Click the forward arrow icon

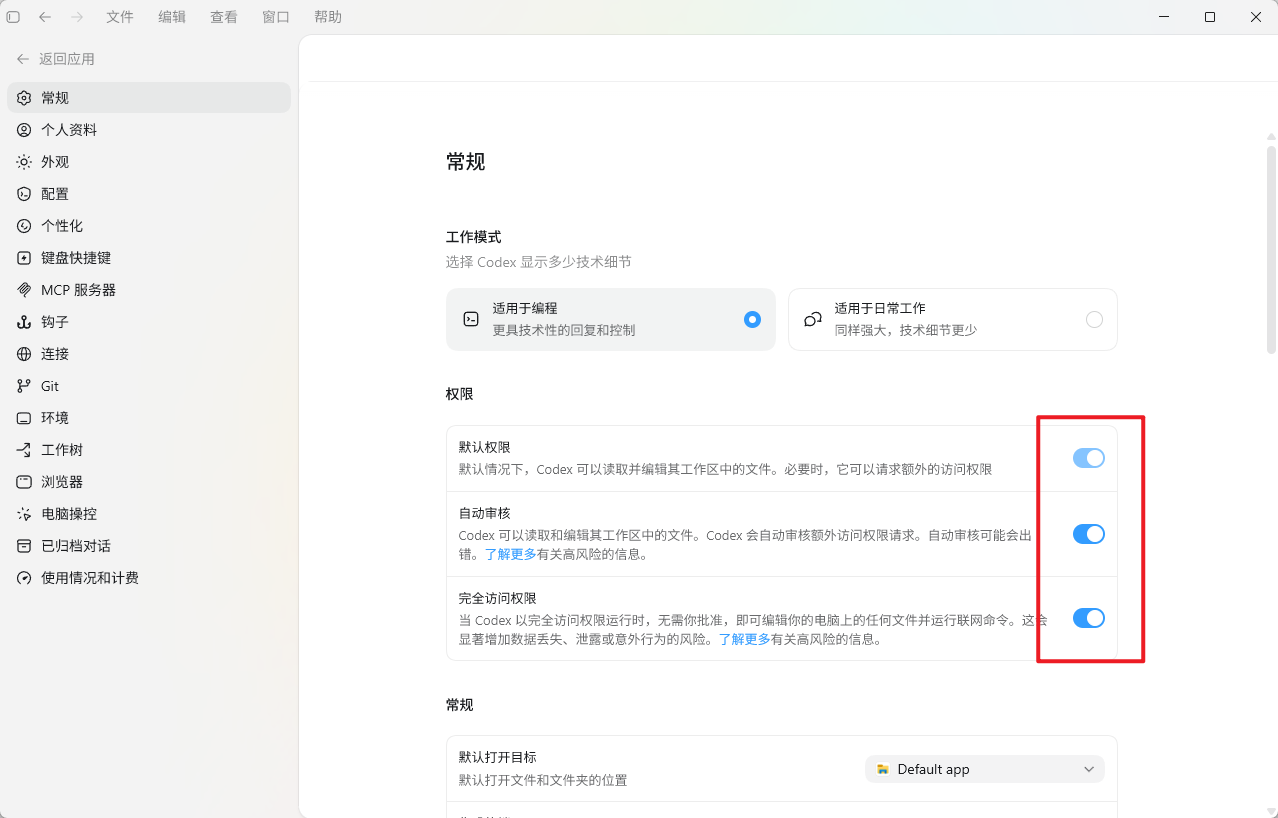(x=77, y=17)
